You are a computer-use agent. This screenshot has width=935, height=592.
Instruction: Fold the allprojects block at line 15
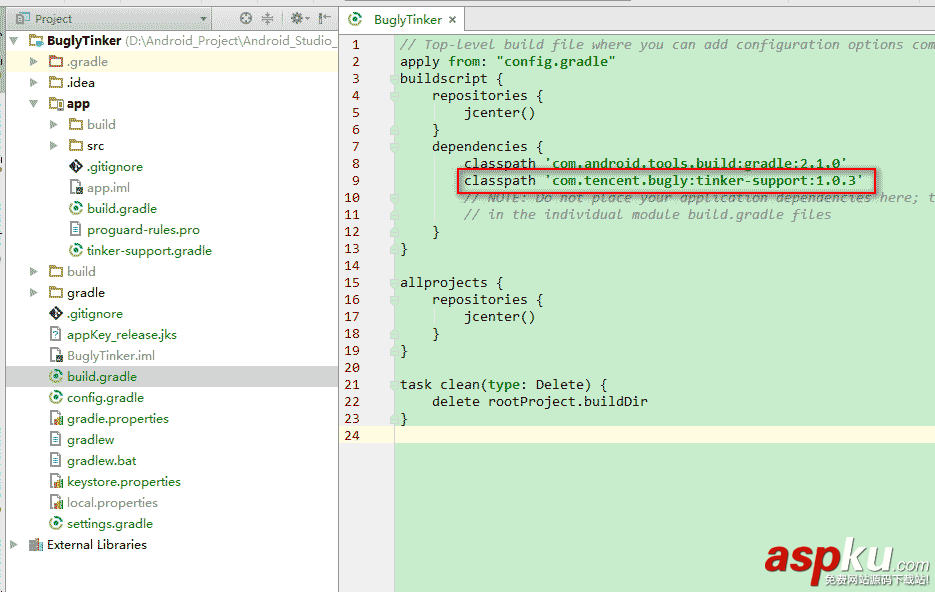394,283
